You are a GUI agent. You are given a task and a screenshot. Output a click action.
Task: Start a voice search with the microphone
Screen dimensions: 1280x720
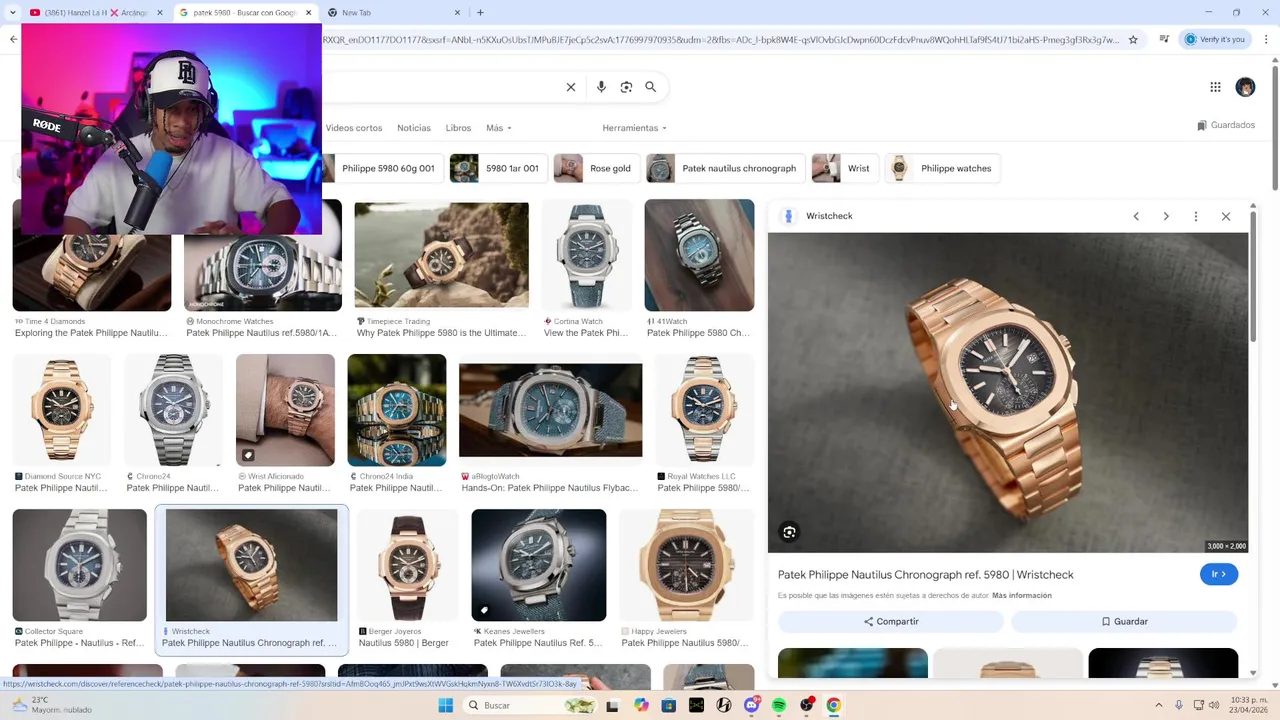[601, 87]
